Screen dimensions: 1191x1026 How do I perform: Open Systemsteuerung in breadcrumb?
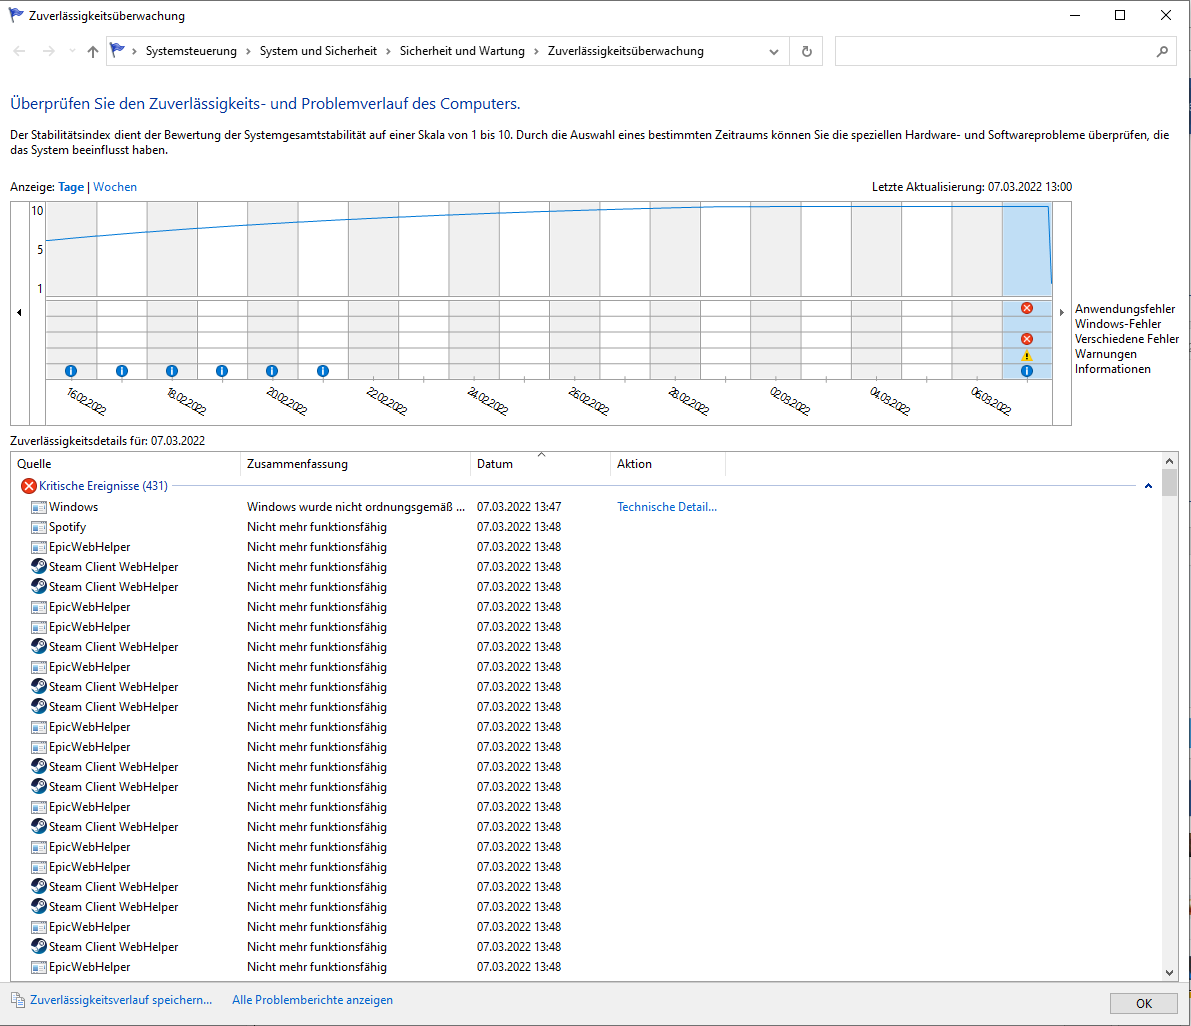tap(191, 51)
